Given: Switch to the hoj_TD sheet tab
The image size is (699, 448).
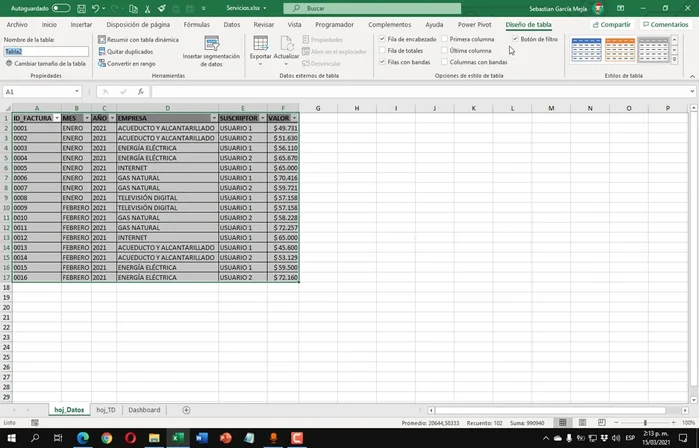Looking at the screenshot, I should point(105,410).
